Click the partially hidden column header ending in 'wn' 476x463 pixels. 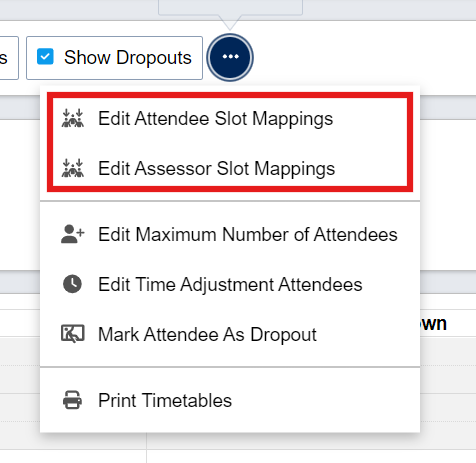point(433,323)
